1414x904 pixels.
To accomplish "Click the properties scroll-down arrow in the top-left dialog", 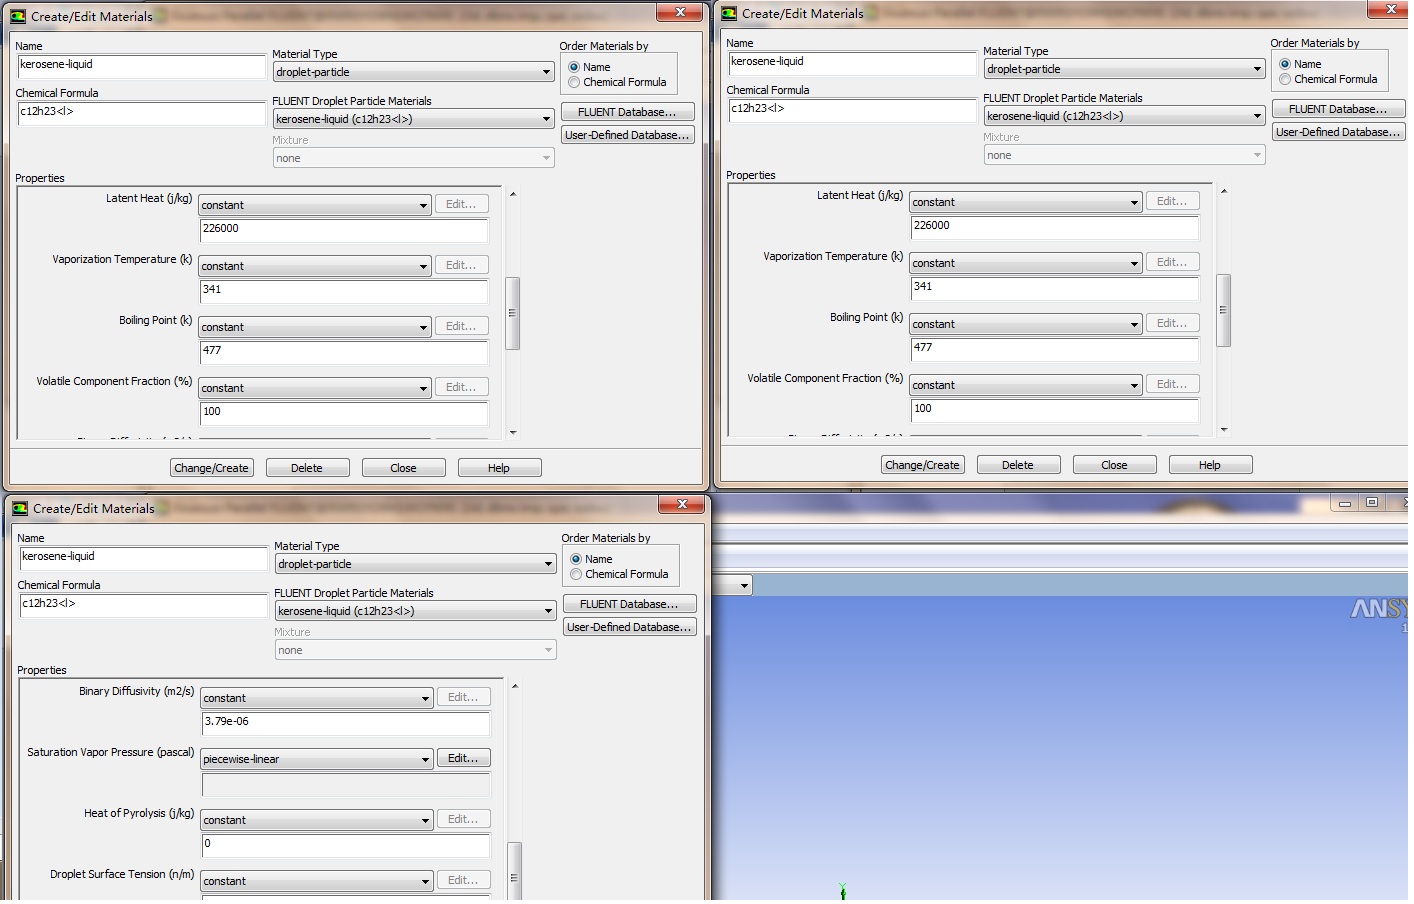I will coord(513,432).
